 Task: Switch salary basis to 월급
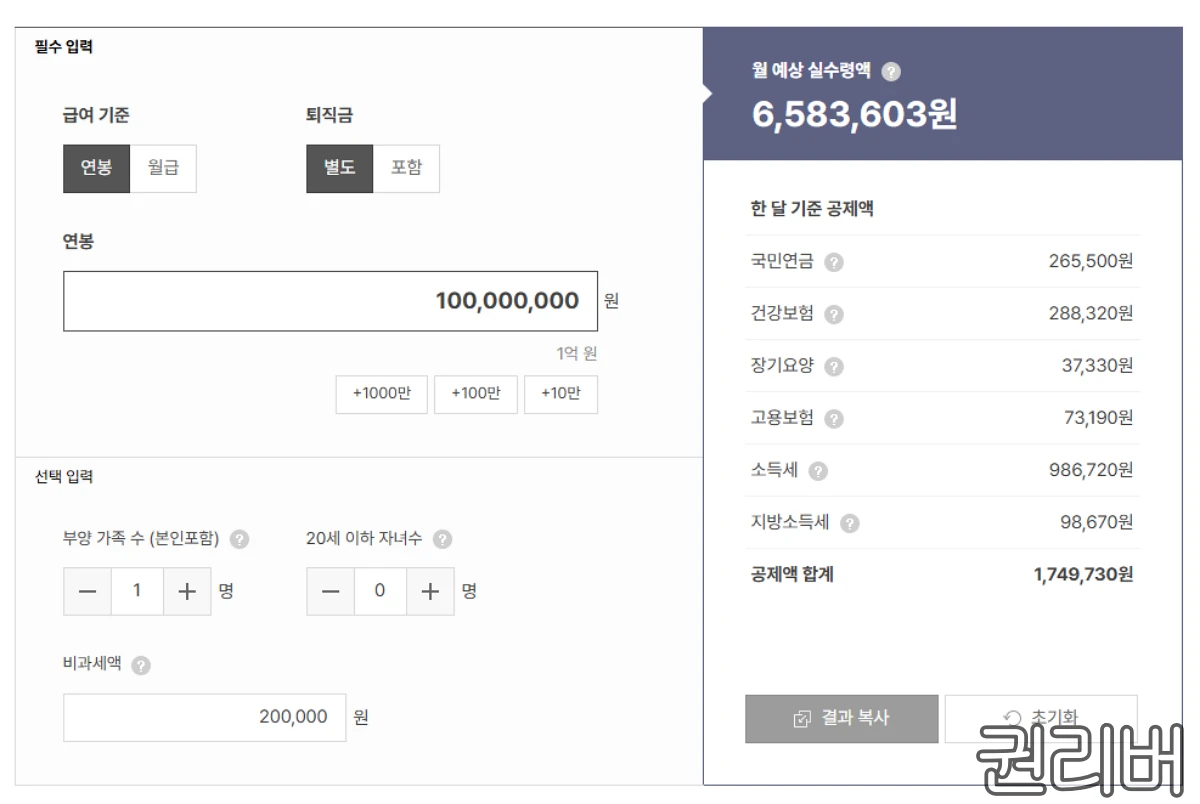(163, 168)
